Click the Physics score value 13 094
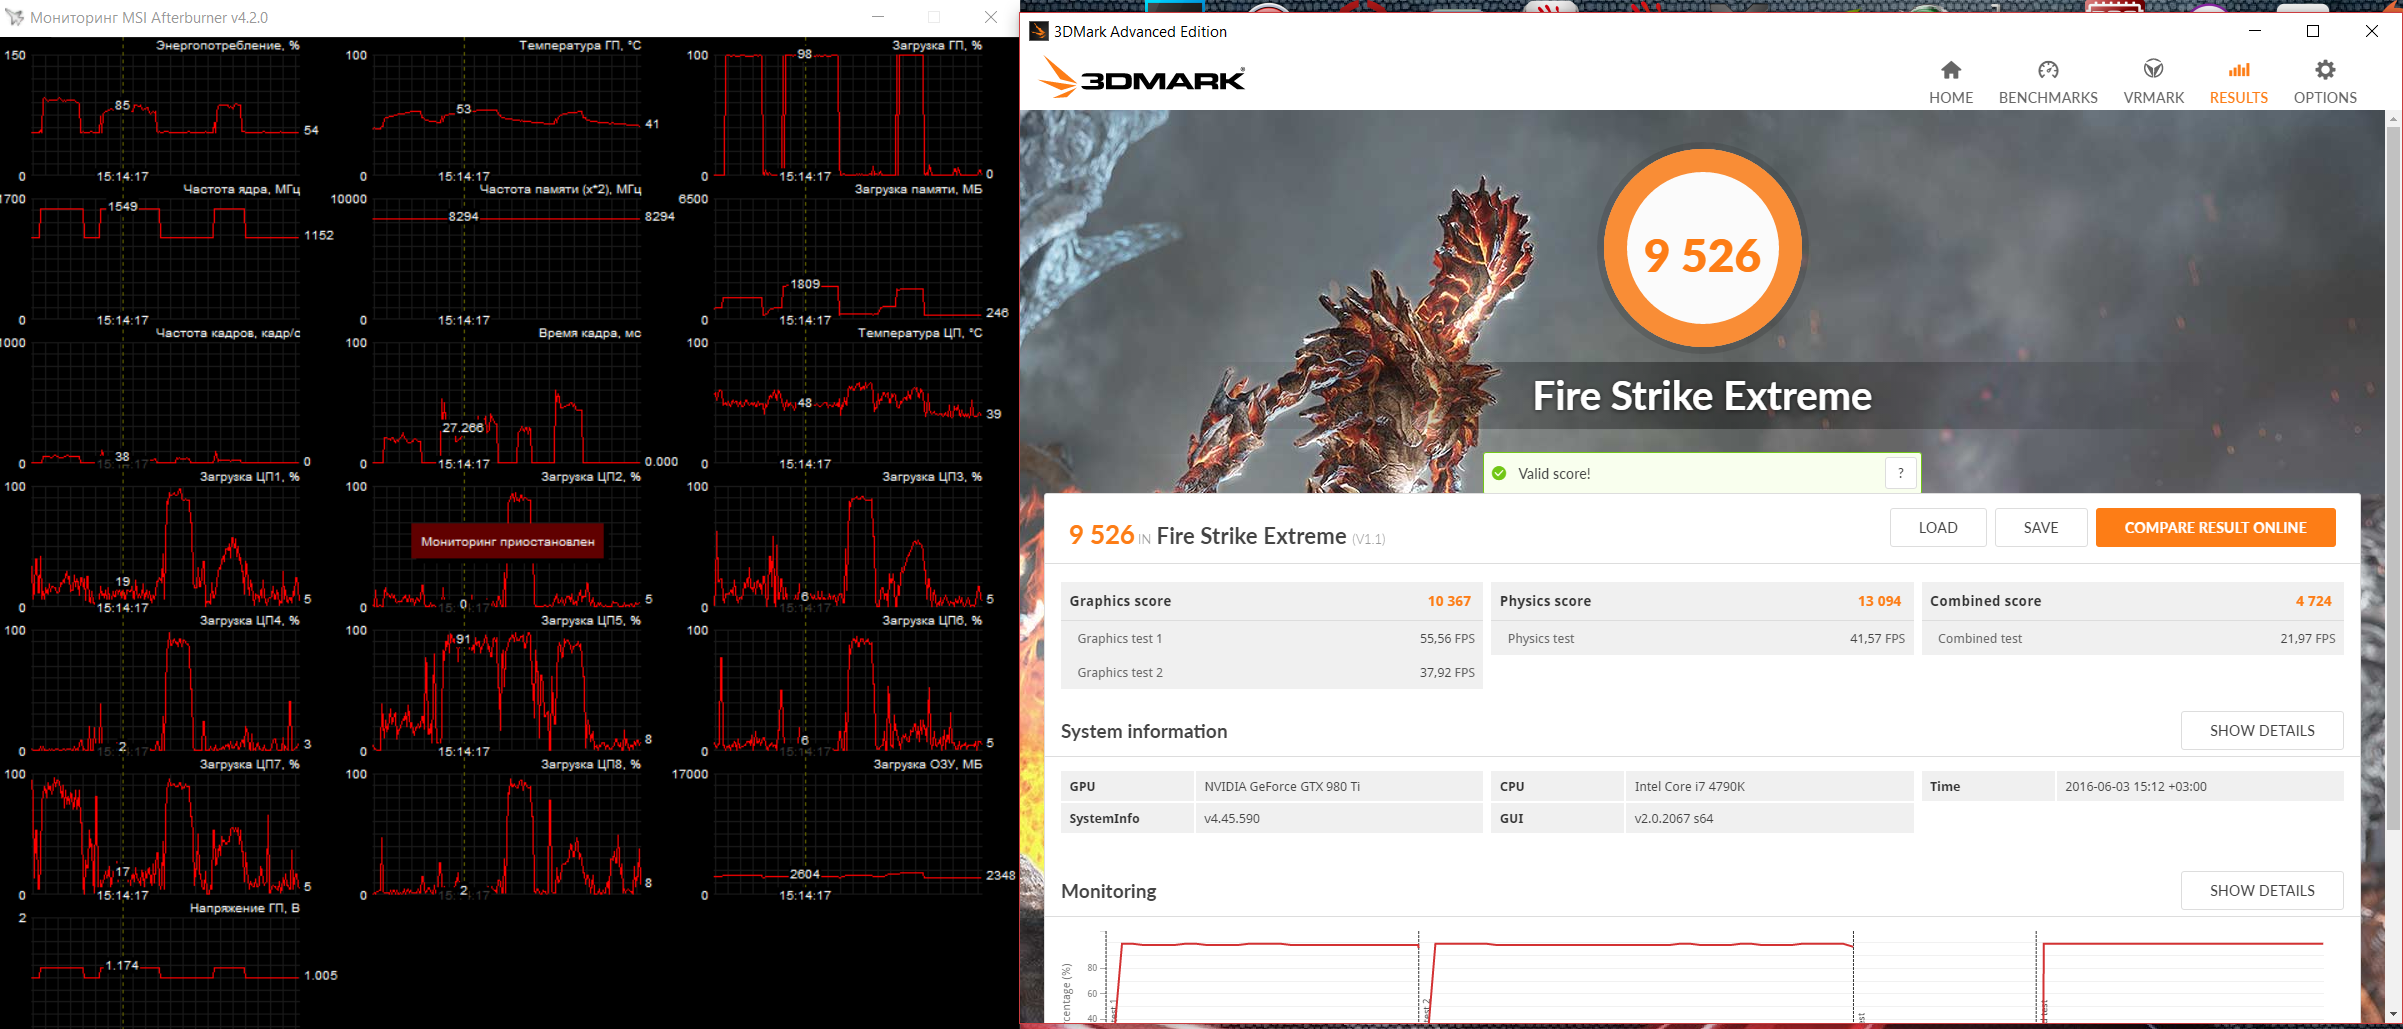This screenshot has height=1029, width=2403. pos(1879,601)
